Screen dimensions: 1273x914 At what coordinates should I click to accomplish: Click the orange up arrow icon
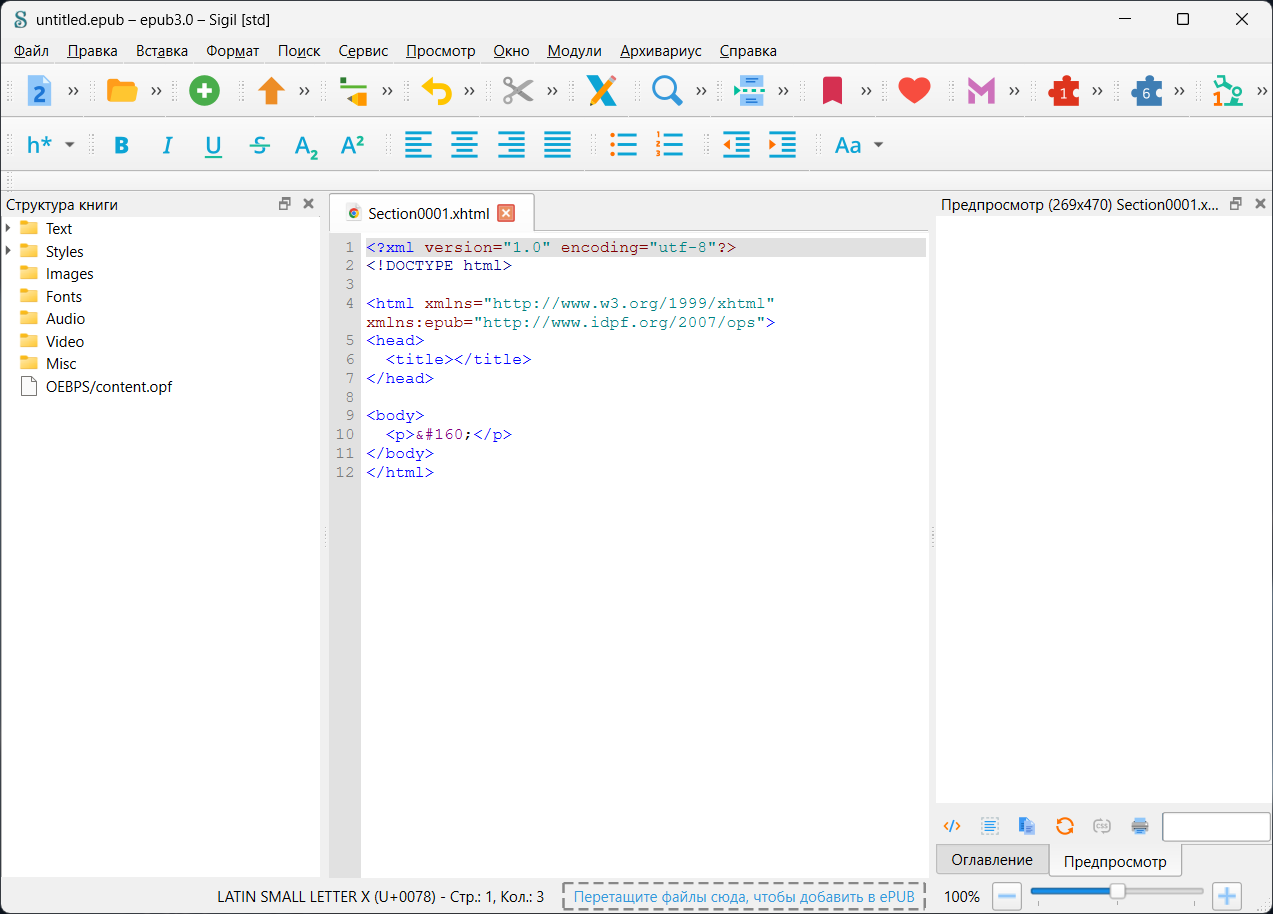point(271,91)
